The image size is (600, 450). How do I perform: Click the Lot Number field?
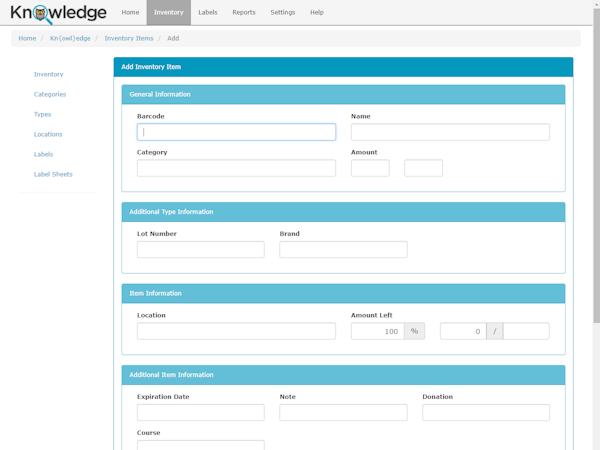(201, 249)
